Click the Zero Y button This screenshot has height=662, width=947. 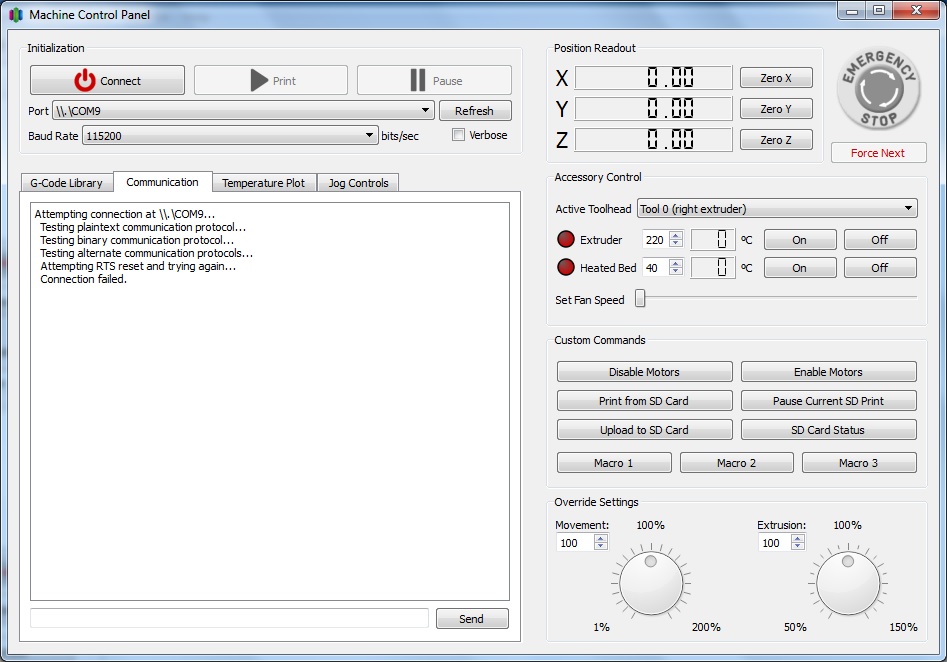(776, 109)
